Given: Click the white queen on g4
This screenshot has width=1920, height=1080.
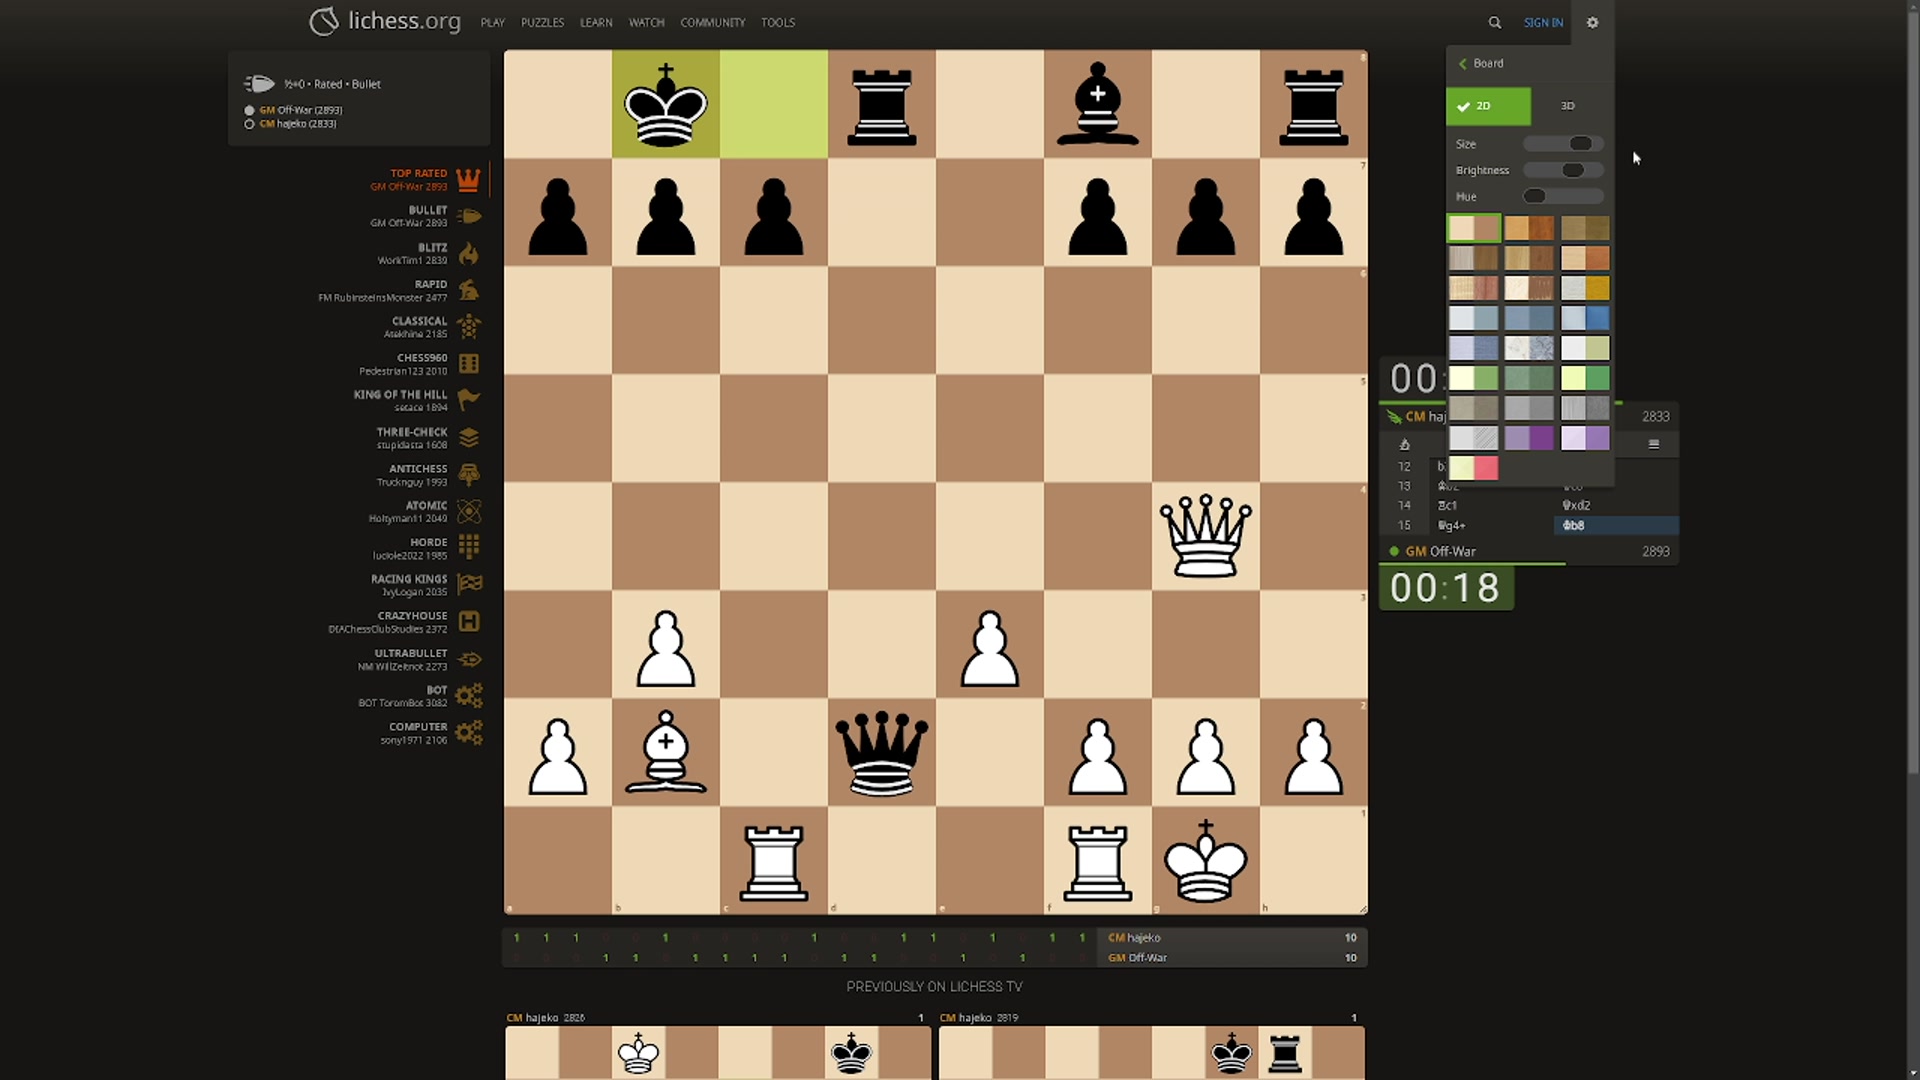Looking at the screenshot, I should tap(1205, 537).
